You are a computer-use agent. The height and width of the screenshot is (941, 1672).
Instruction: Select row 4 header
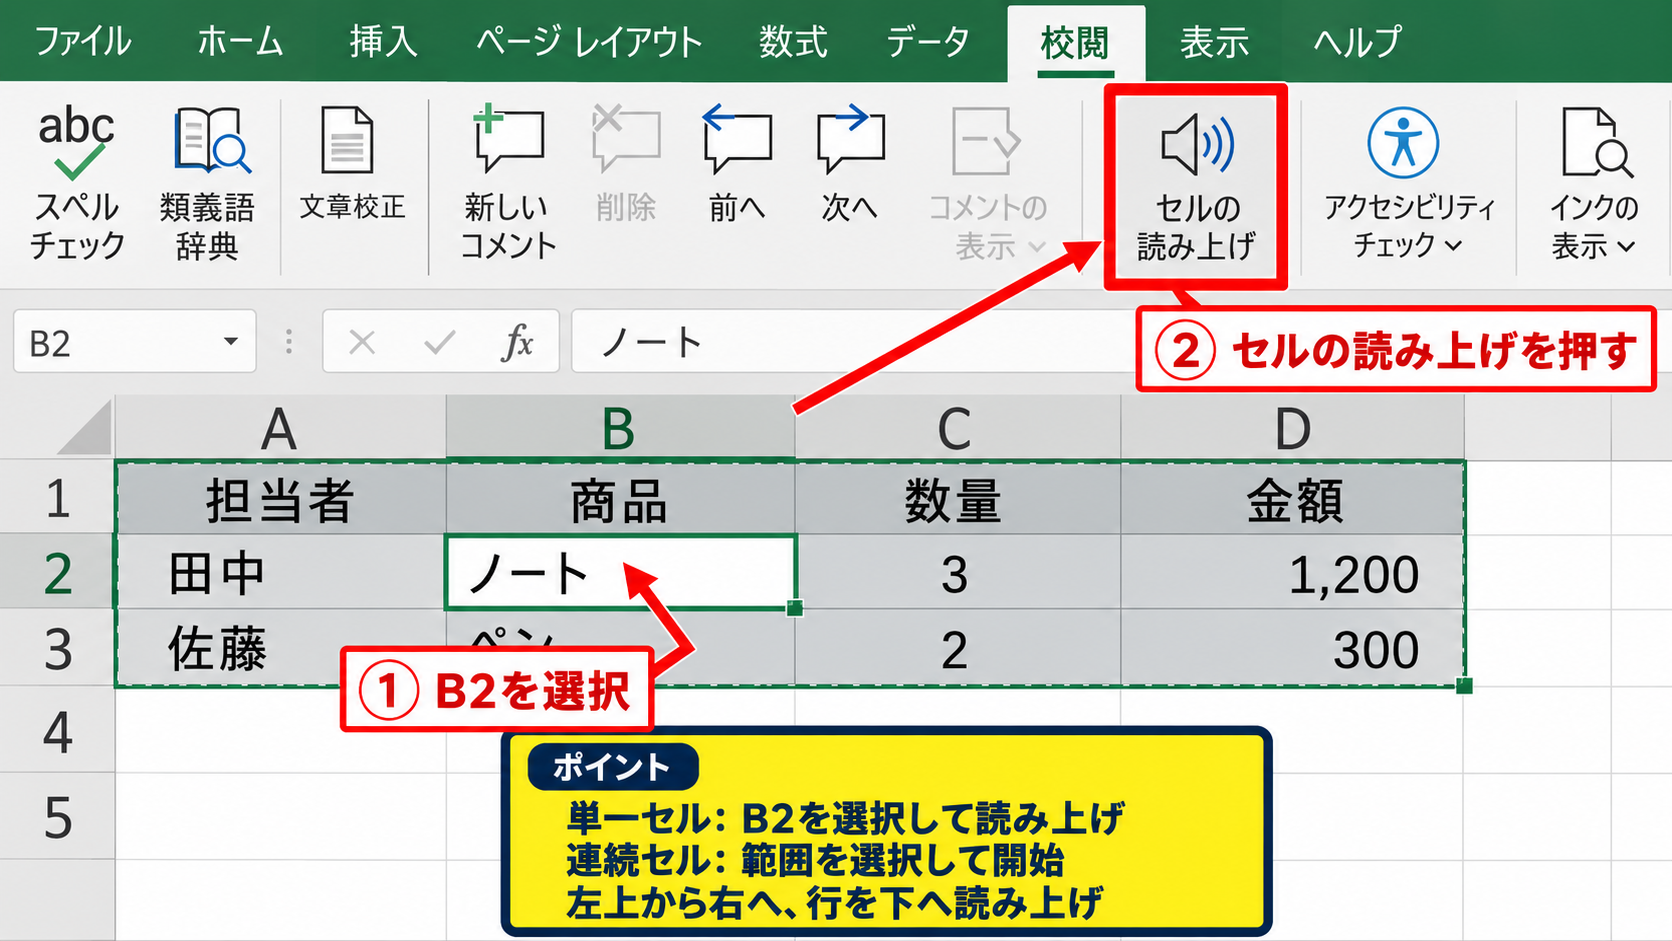57,731
